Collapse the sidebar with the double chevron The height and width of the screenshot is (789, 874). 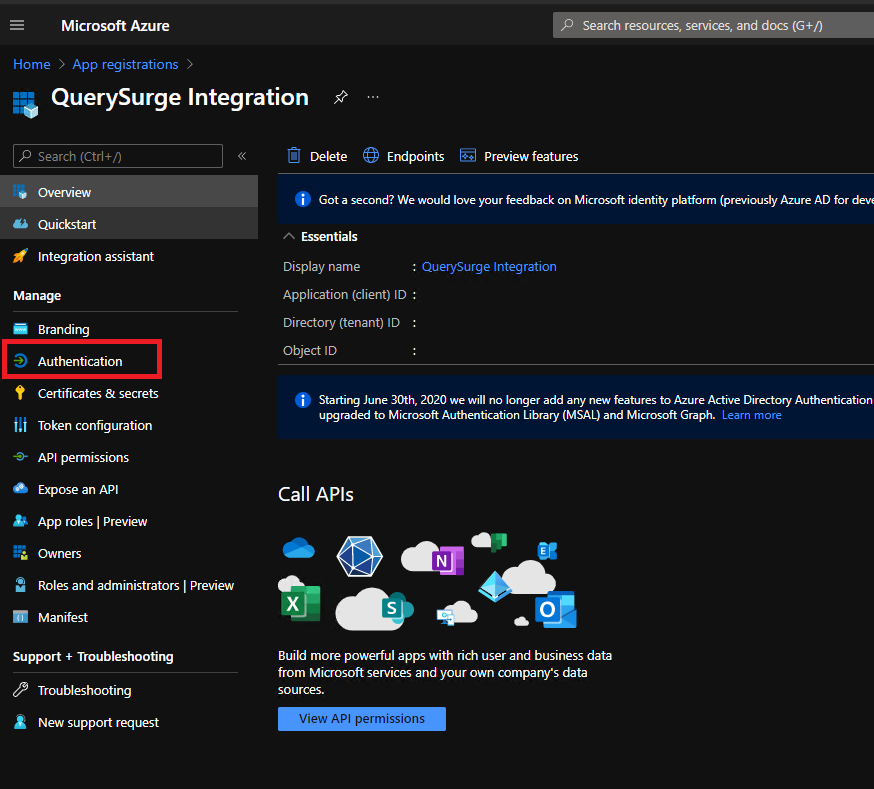[x=242, y=156]
